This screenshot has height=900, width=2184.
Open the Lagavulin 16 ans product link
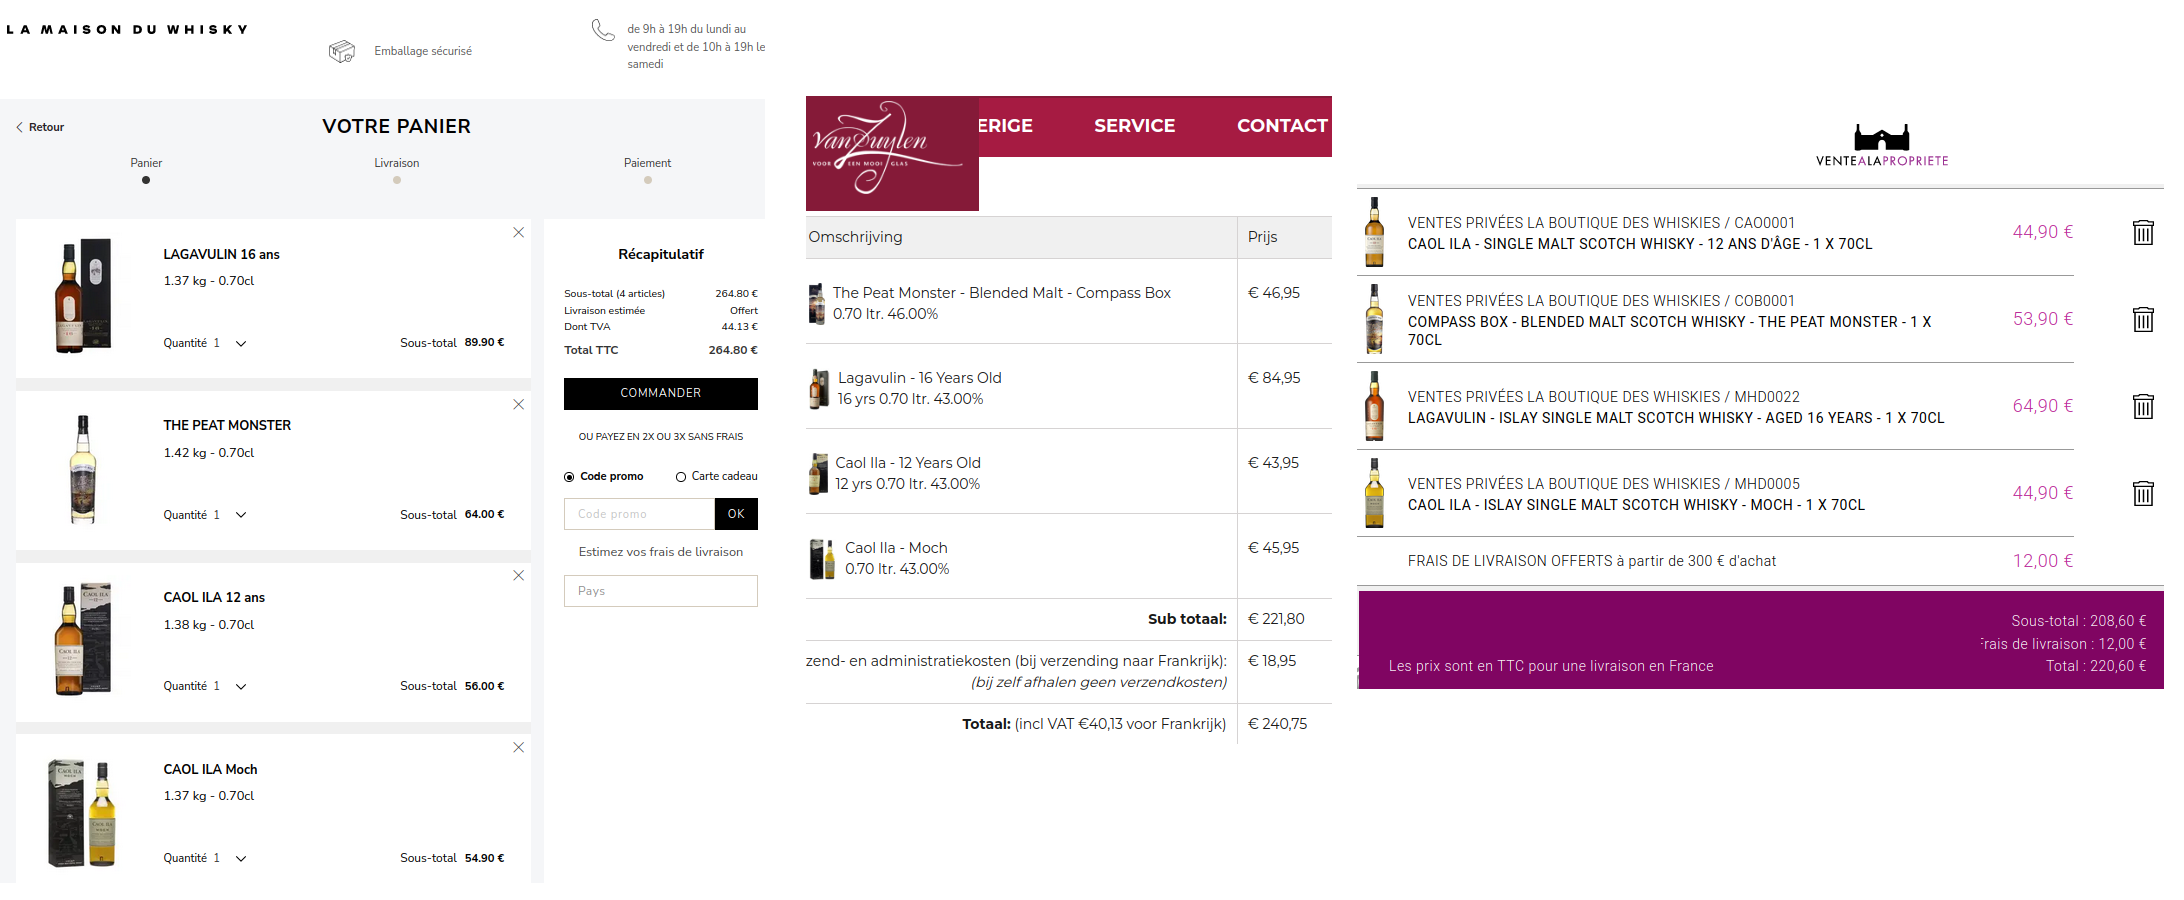(x=222, y=254)
